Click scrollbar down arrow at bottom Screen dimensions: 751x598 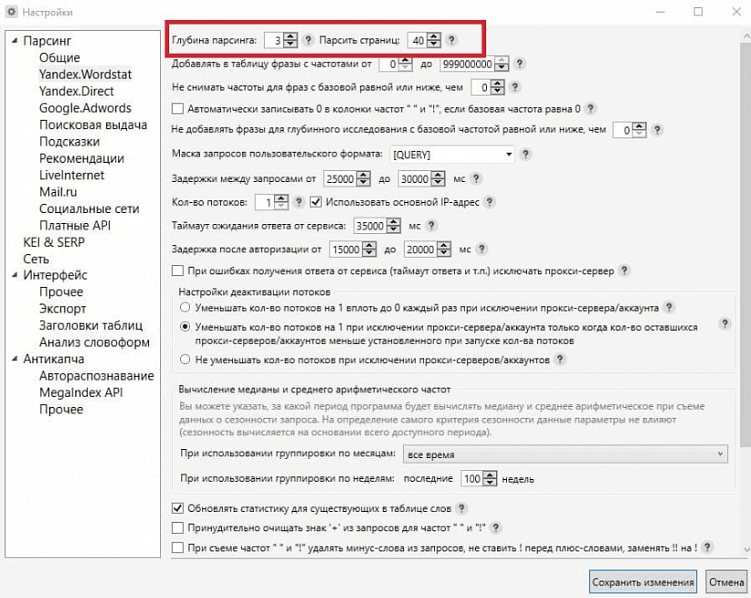[746, 550]
